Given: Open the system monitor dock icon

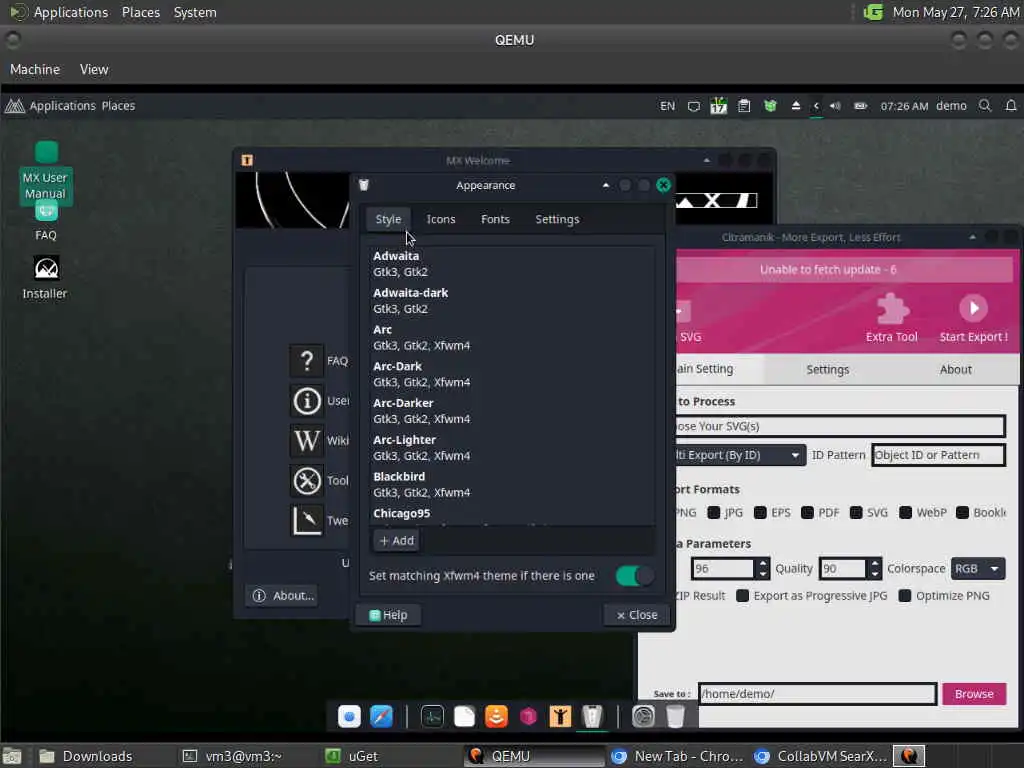Looking at the screenshot, I should coord(432,716).
